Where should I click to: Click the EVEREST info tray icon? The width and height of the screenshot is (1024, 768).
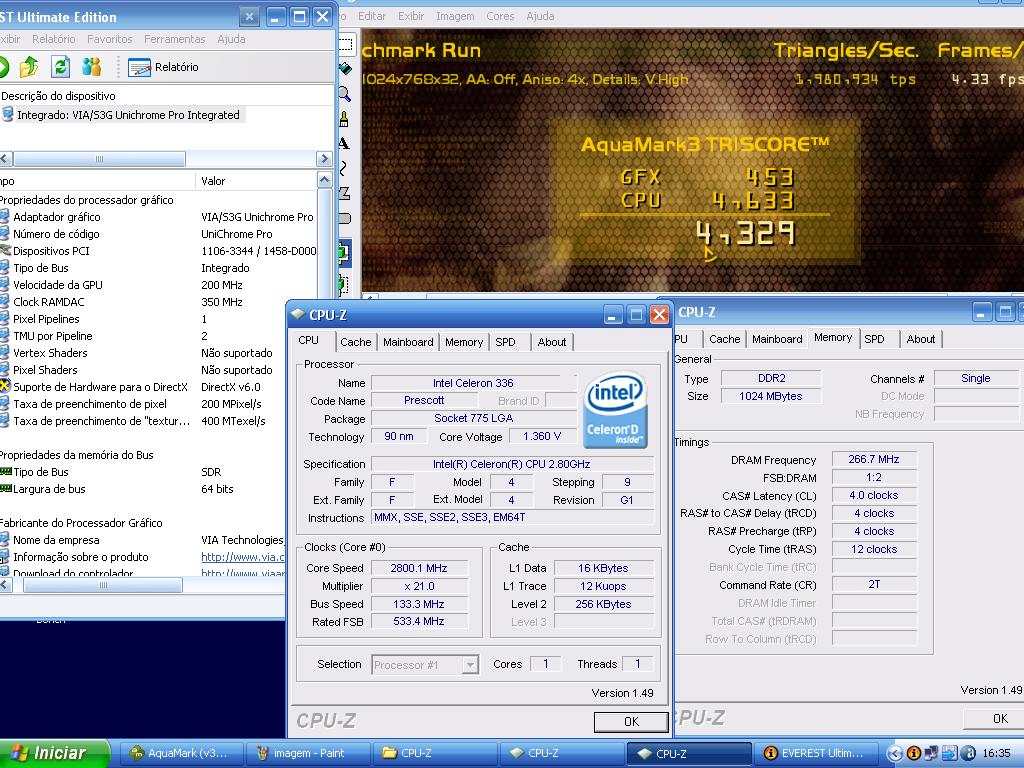point(914,753)
